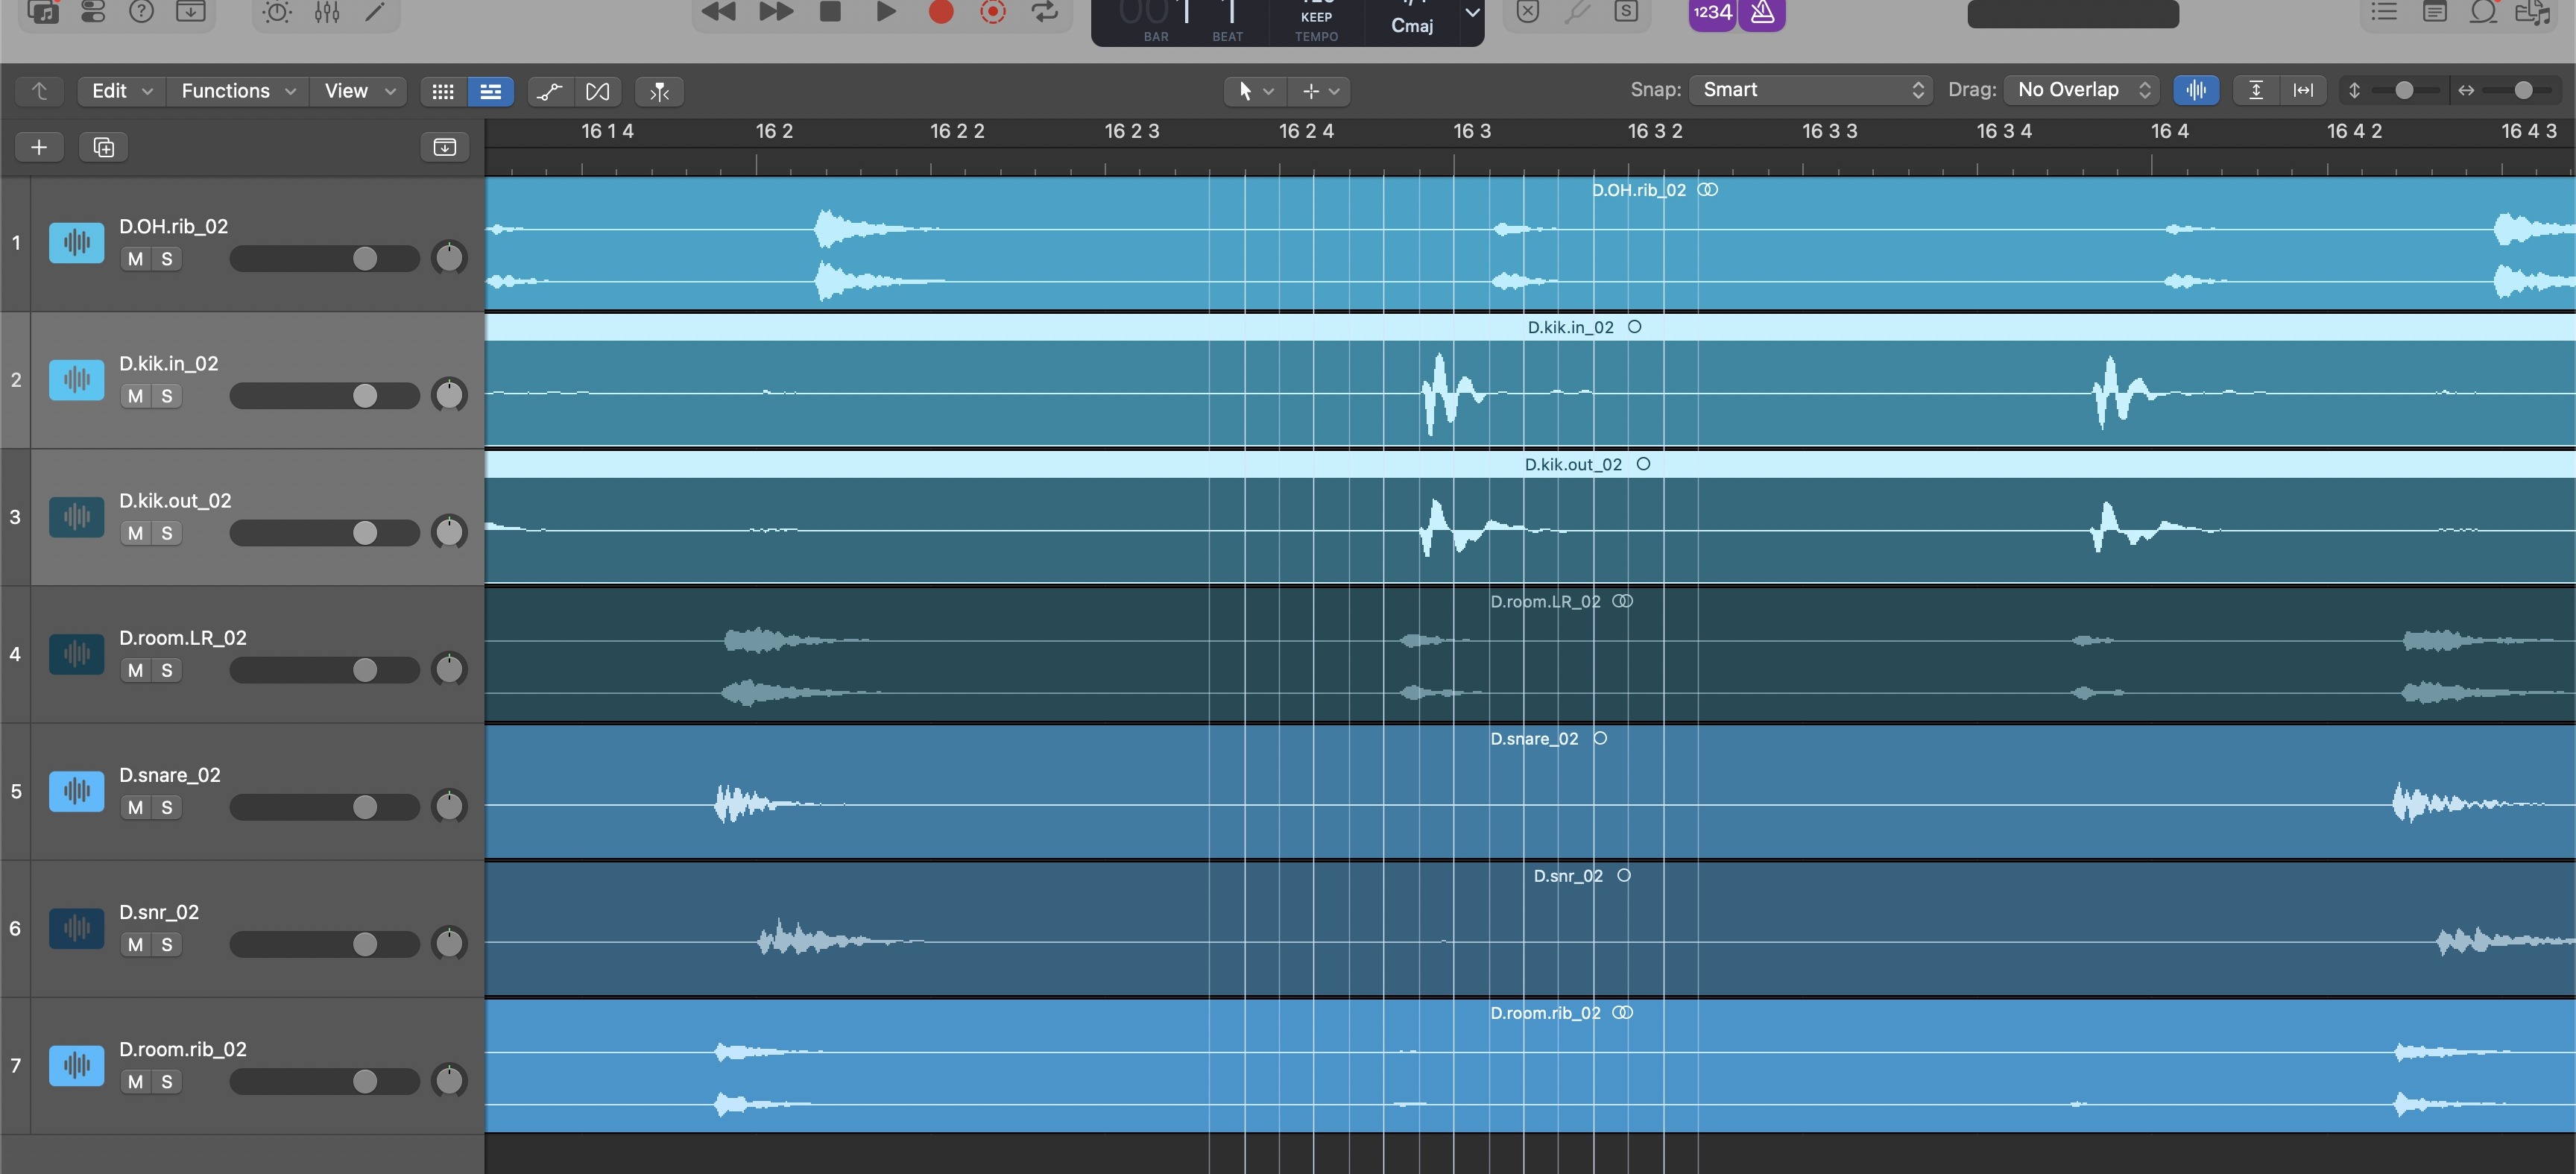Activate the Capture Recording button

coord(993,11)
